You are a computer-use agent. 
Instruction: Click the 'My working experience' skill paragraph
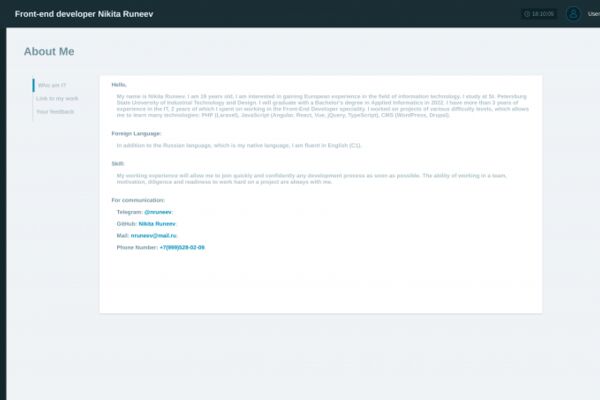coord(312,179)
